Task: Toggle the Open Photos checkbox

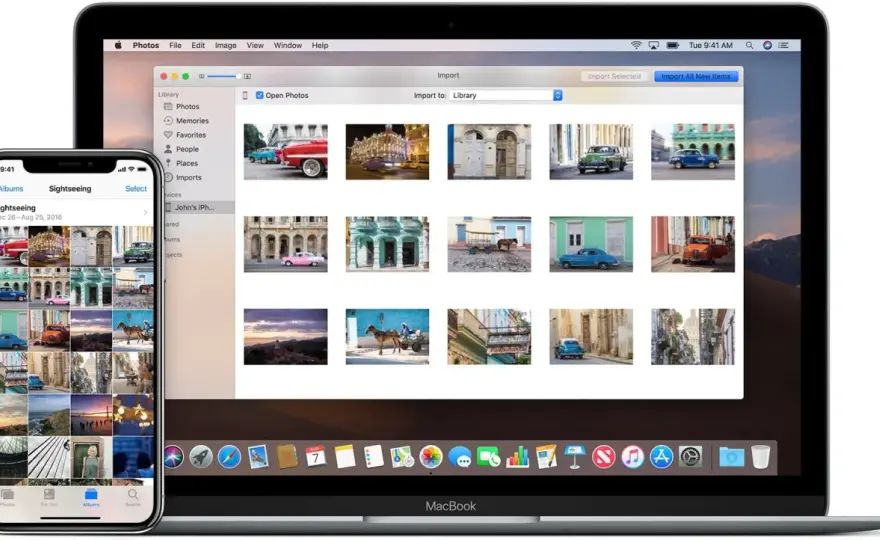Action: (x=259, y=95)
